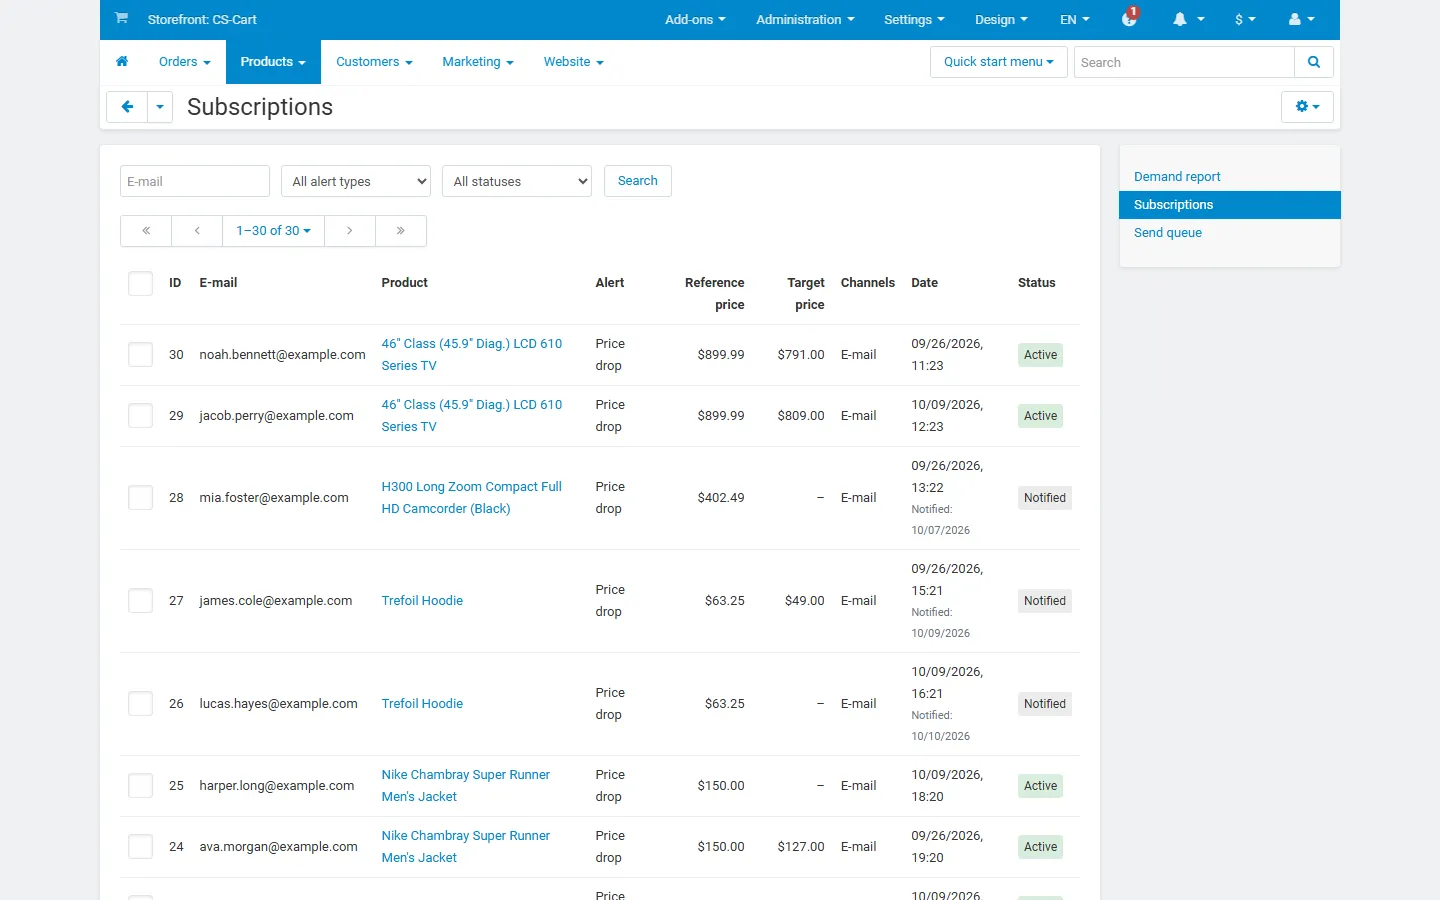Check the row for harper.long@example.com
1440x900 pixels.
[141, 786]
